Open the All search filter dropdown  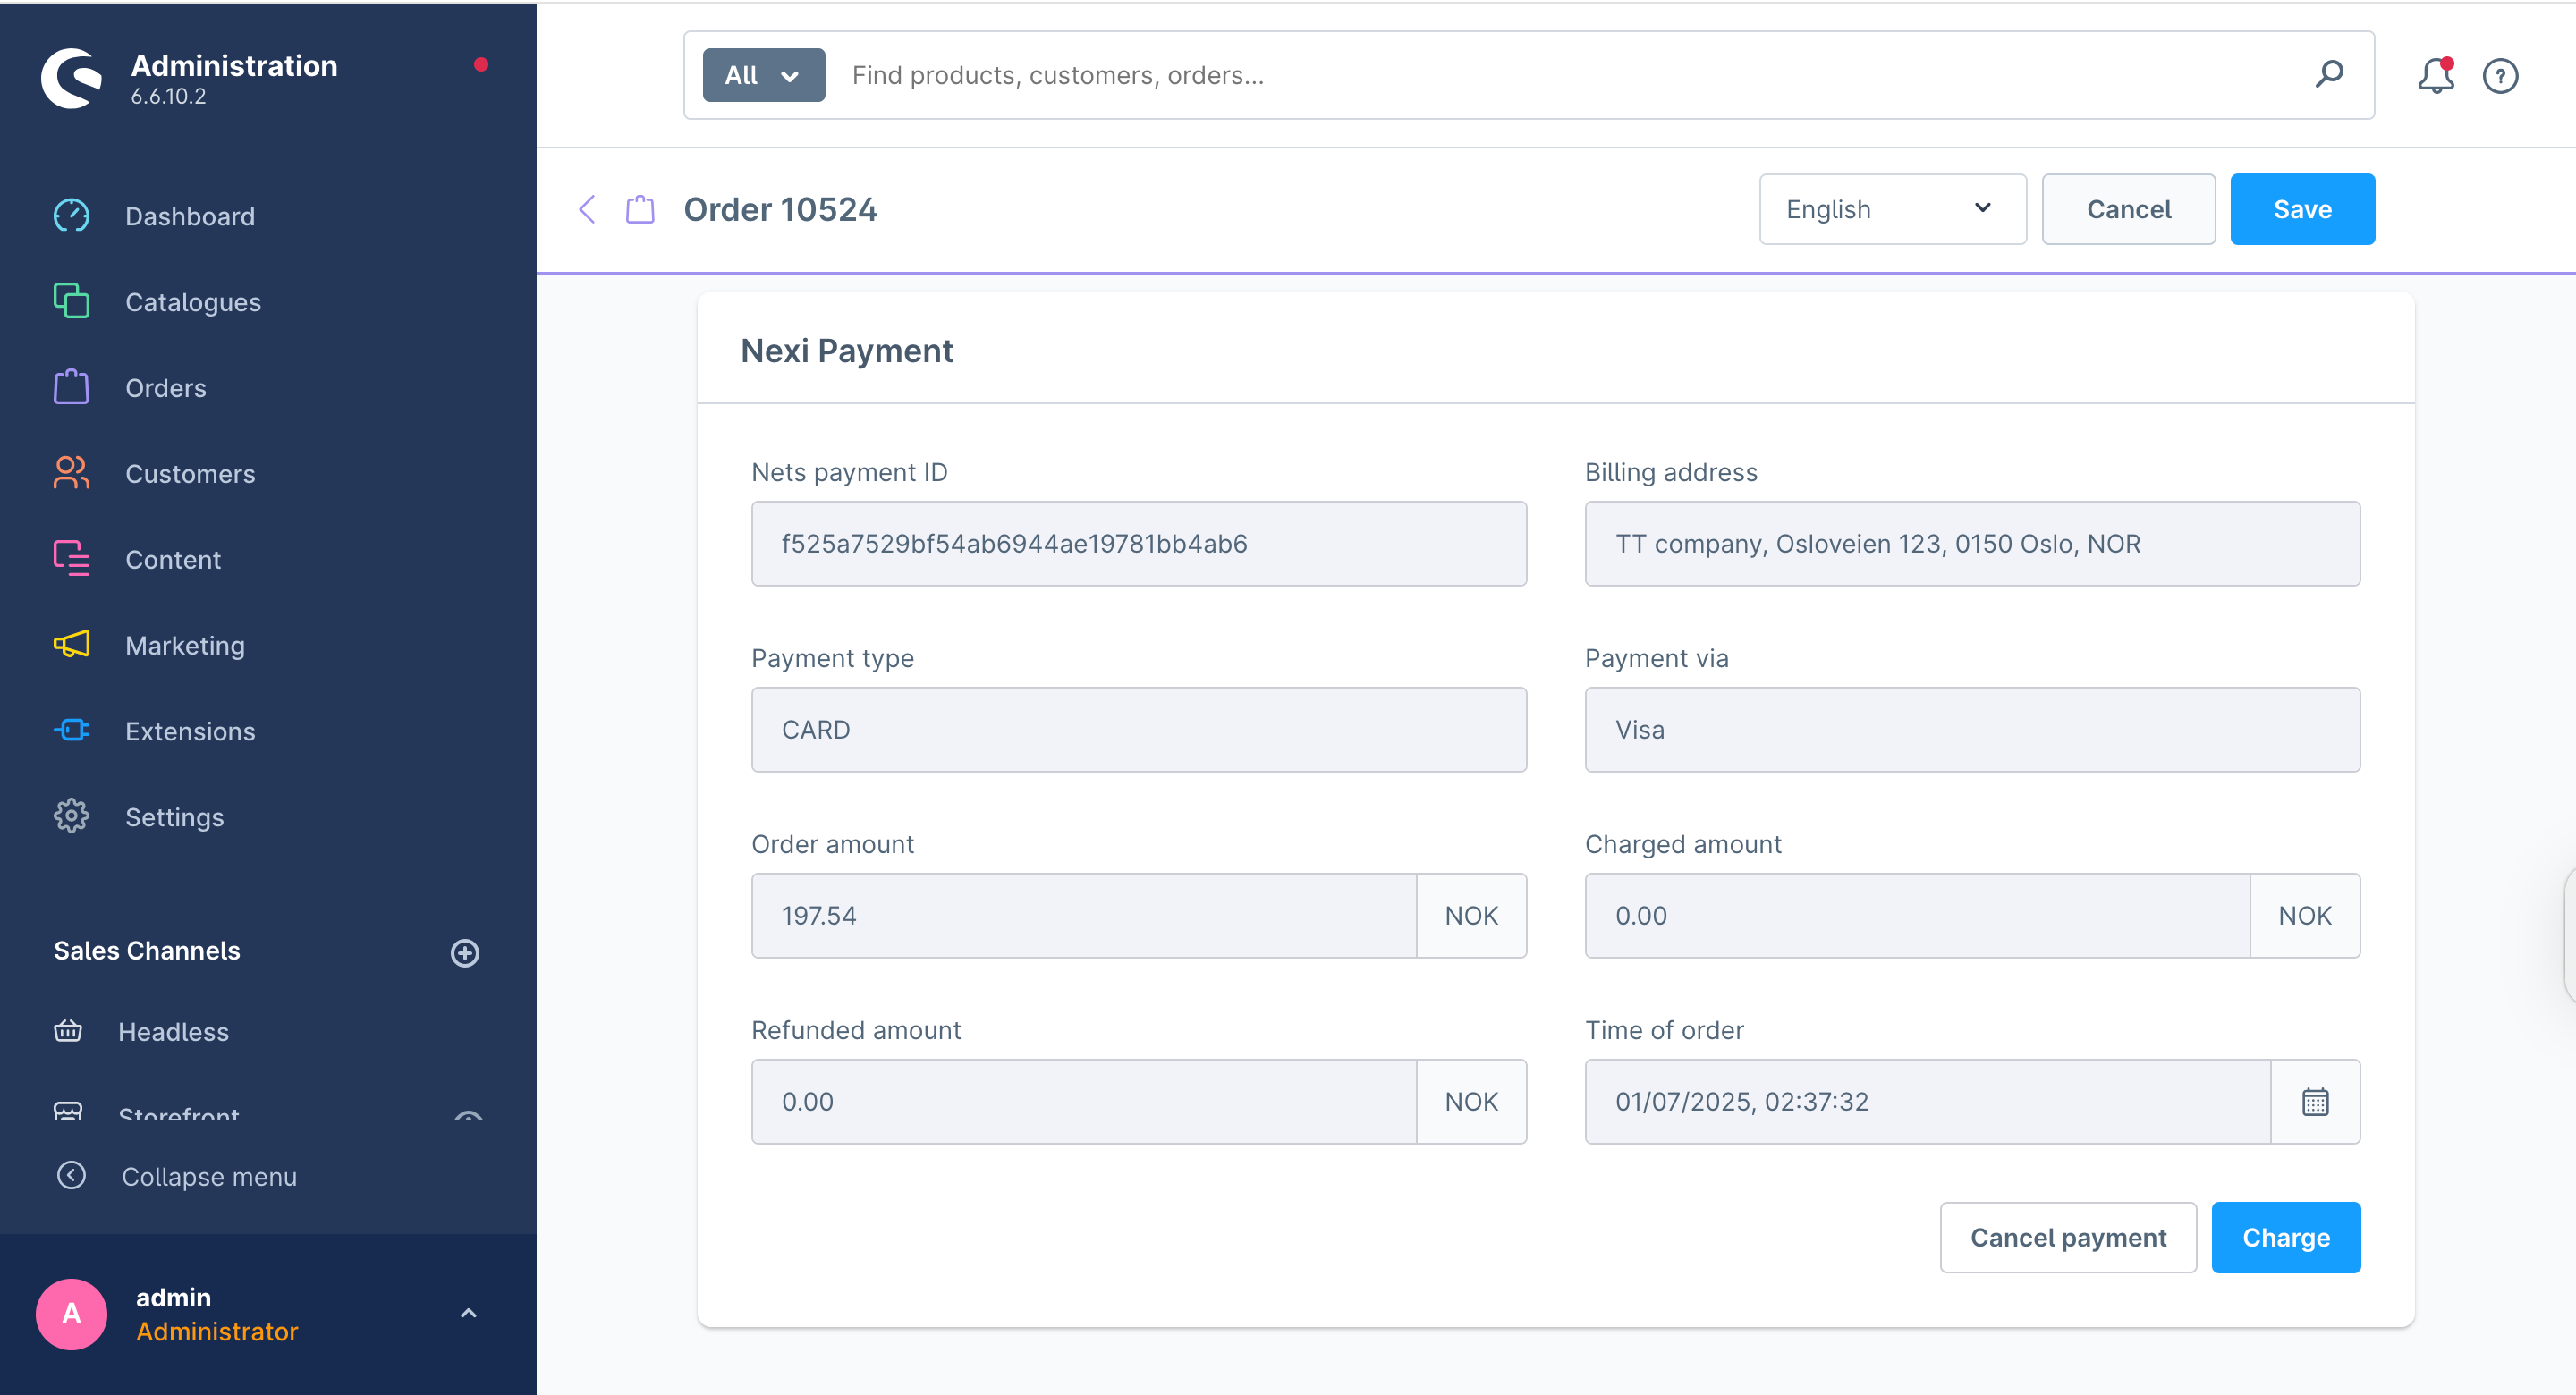click(x=763, y=74)
